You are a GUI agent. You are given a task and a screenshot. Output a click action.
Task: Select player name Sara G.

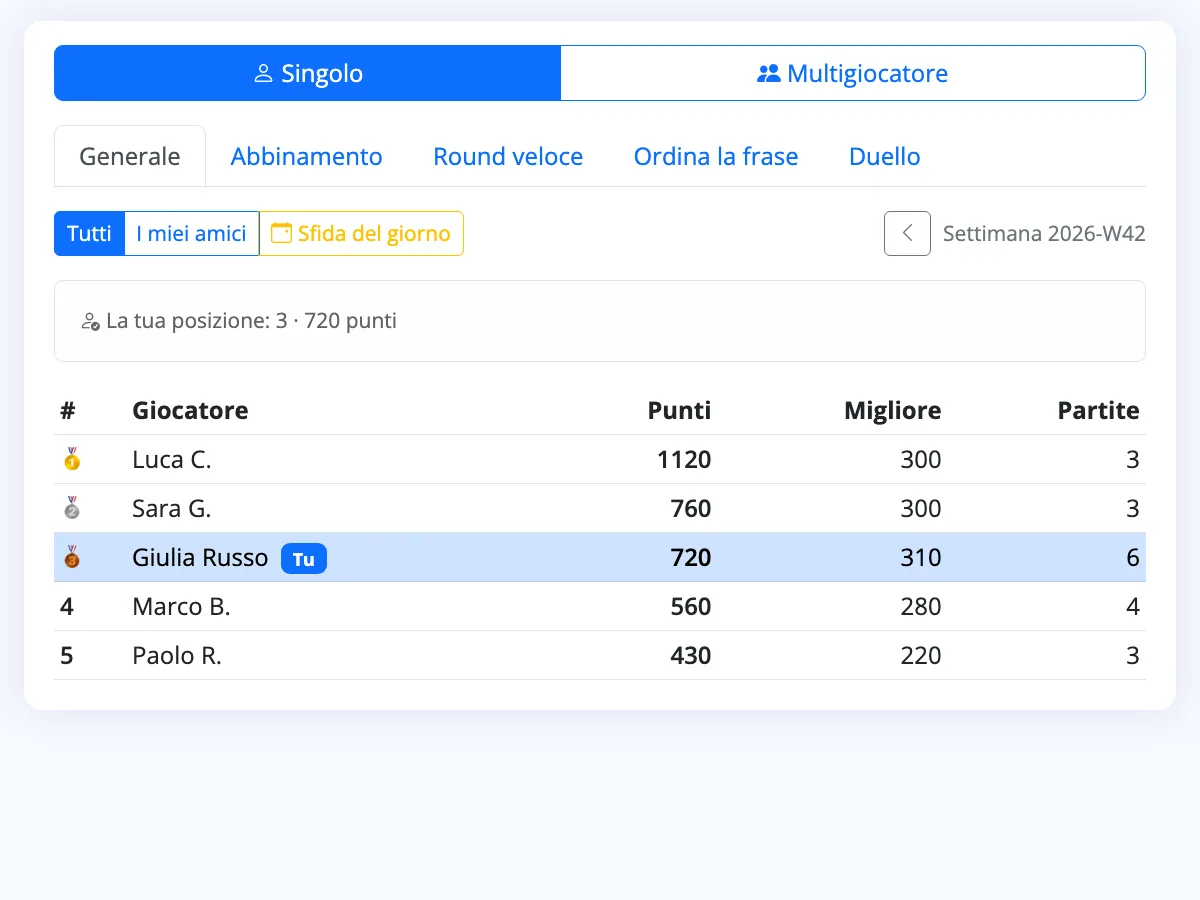[x=172, y=508]
